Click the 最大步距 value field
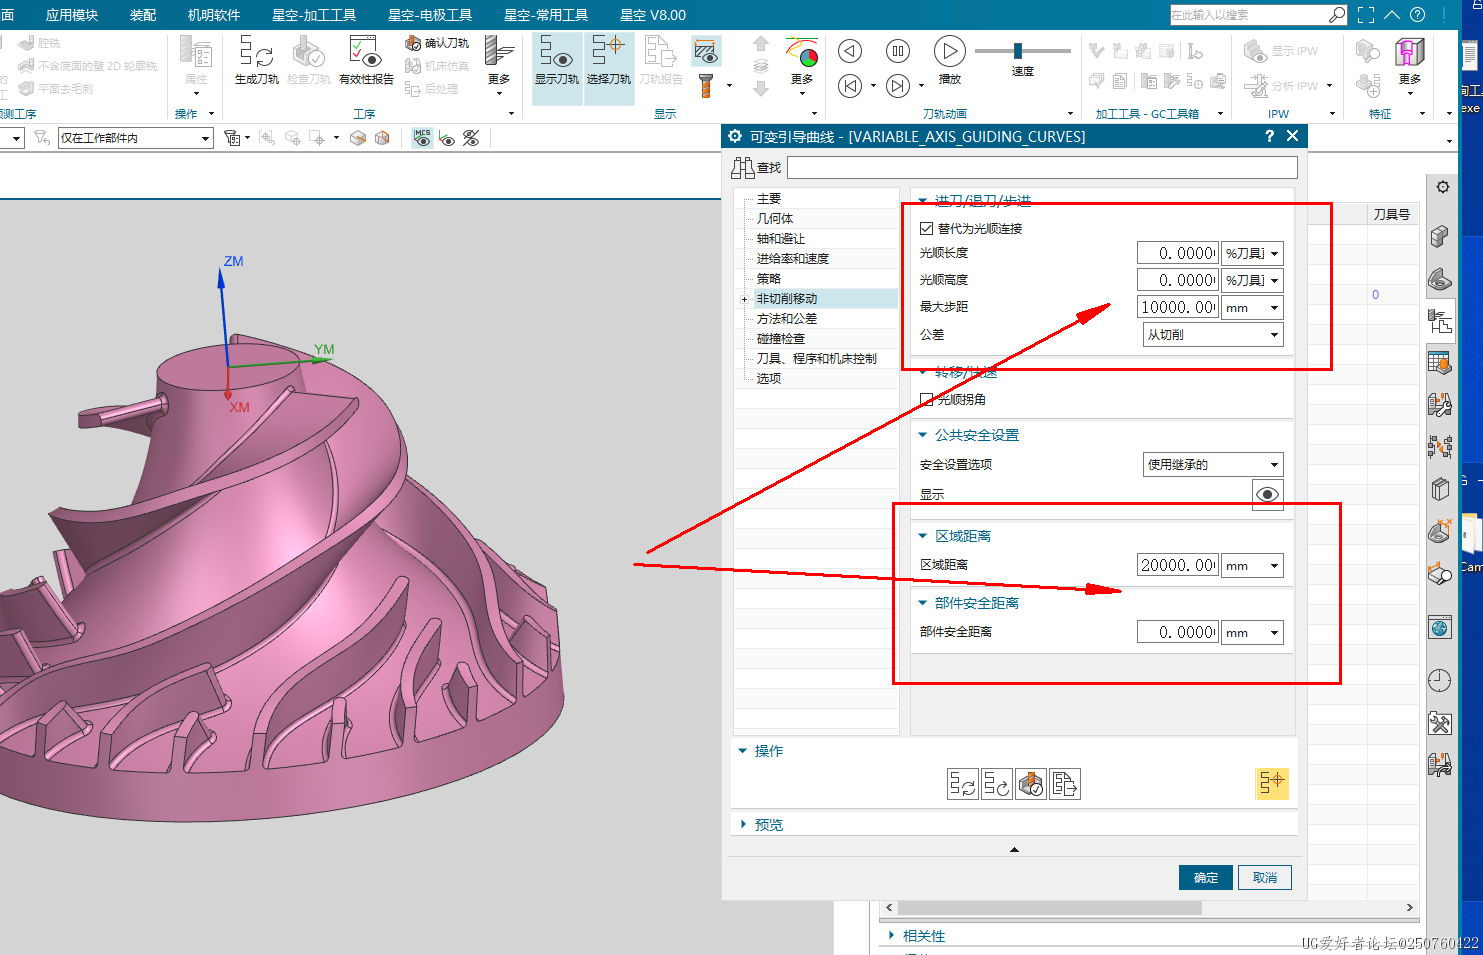Image resolution: width=1483 pixels, height=955 pixels. [1178, 307]
